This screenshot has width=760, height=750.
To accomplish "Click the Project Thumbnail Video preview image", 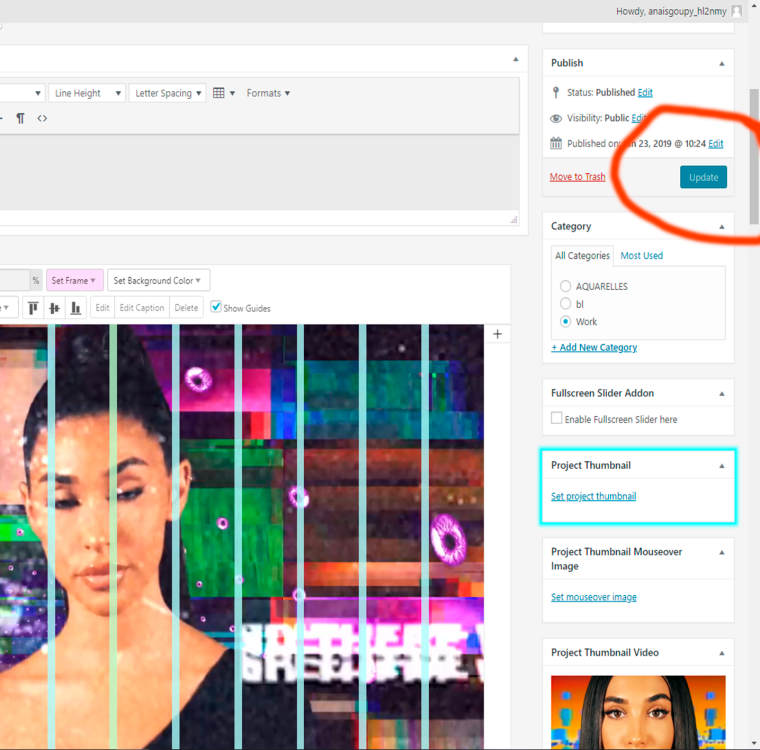I will pos(637,712).
